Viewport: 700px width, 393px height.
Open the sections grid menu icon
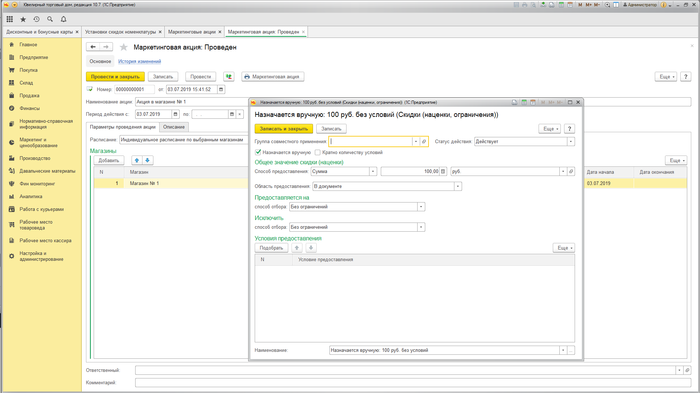point(10,19)
